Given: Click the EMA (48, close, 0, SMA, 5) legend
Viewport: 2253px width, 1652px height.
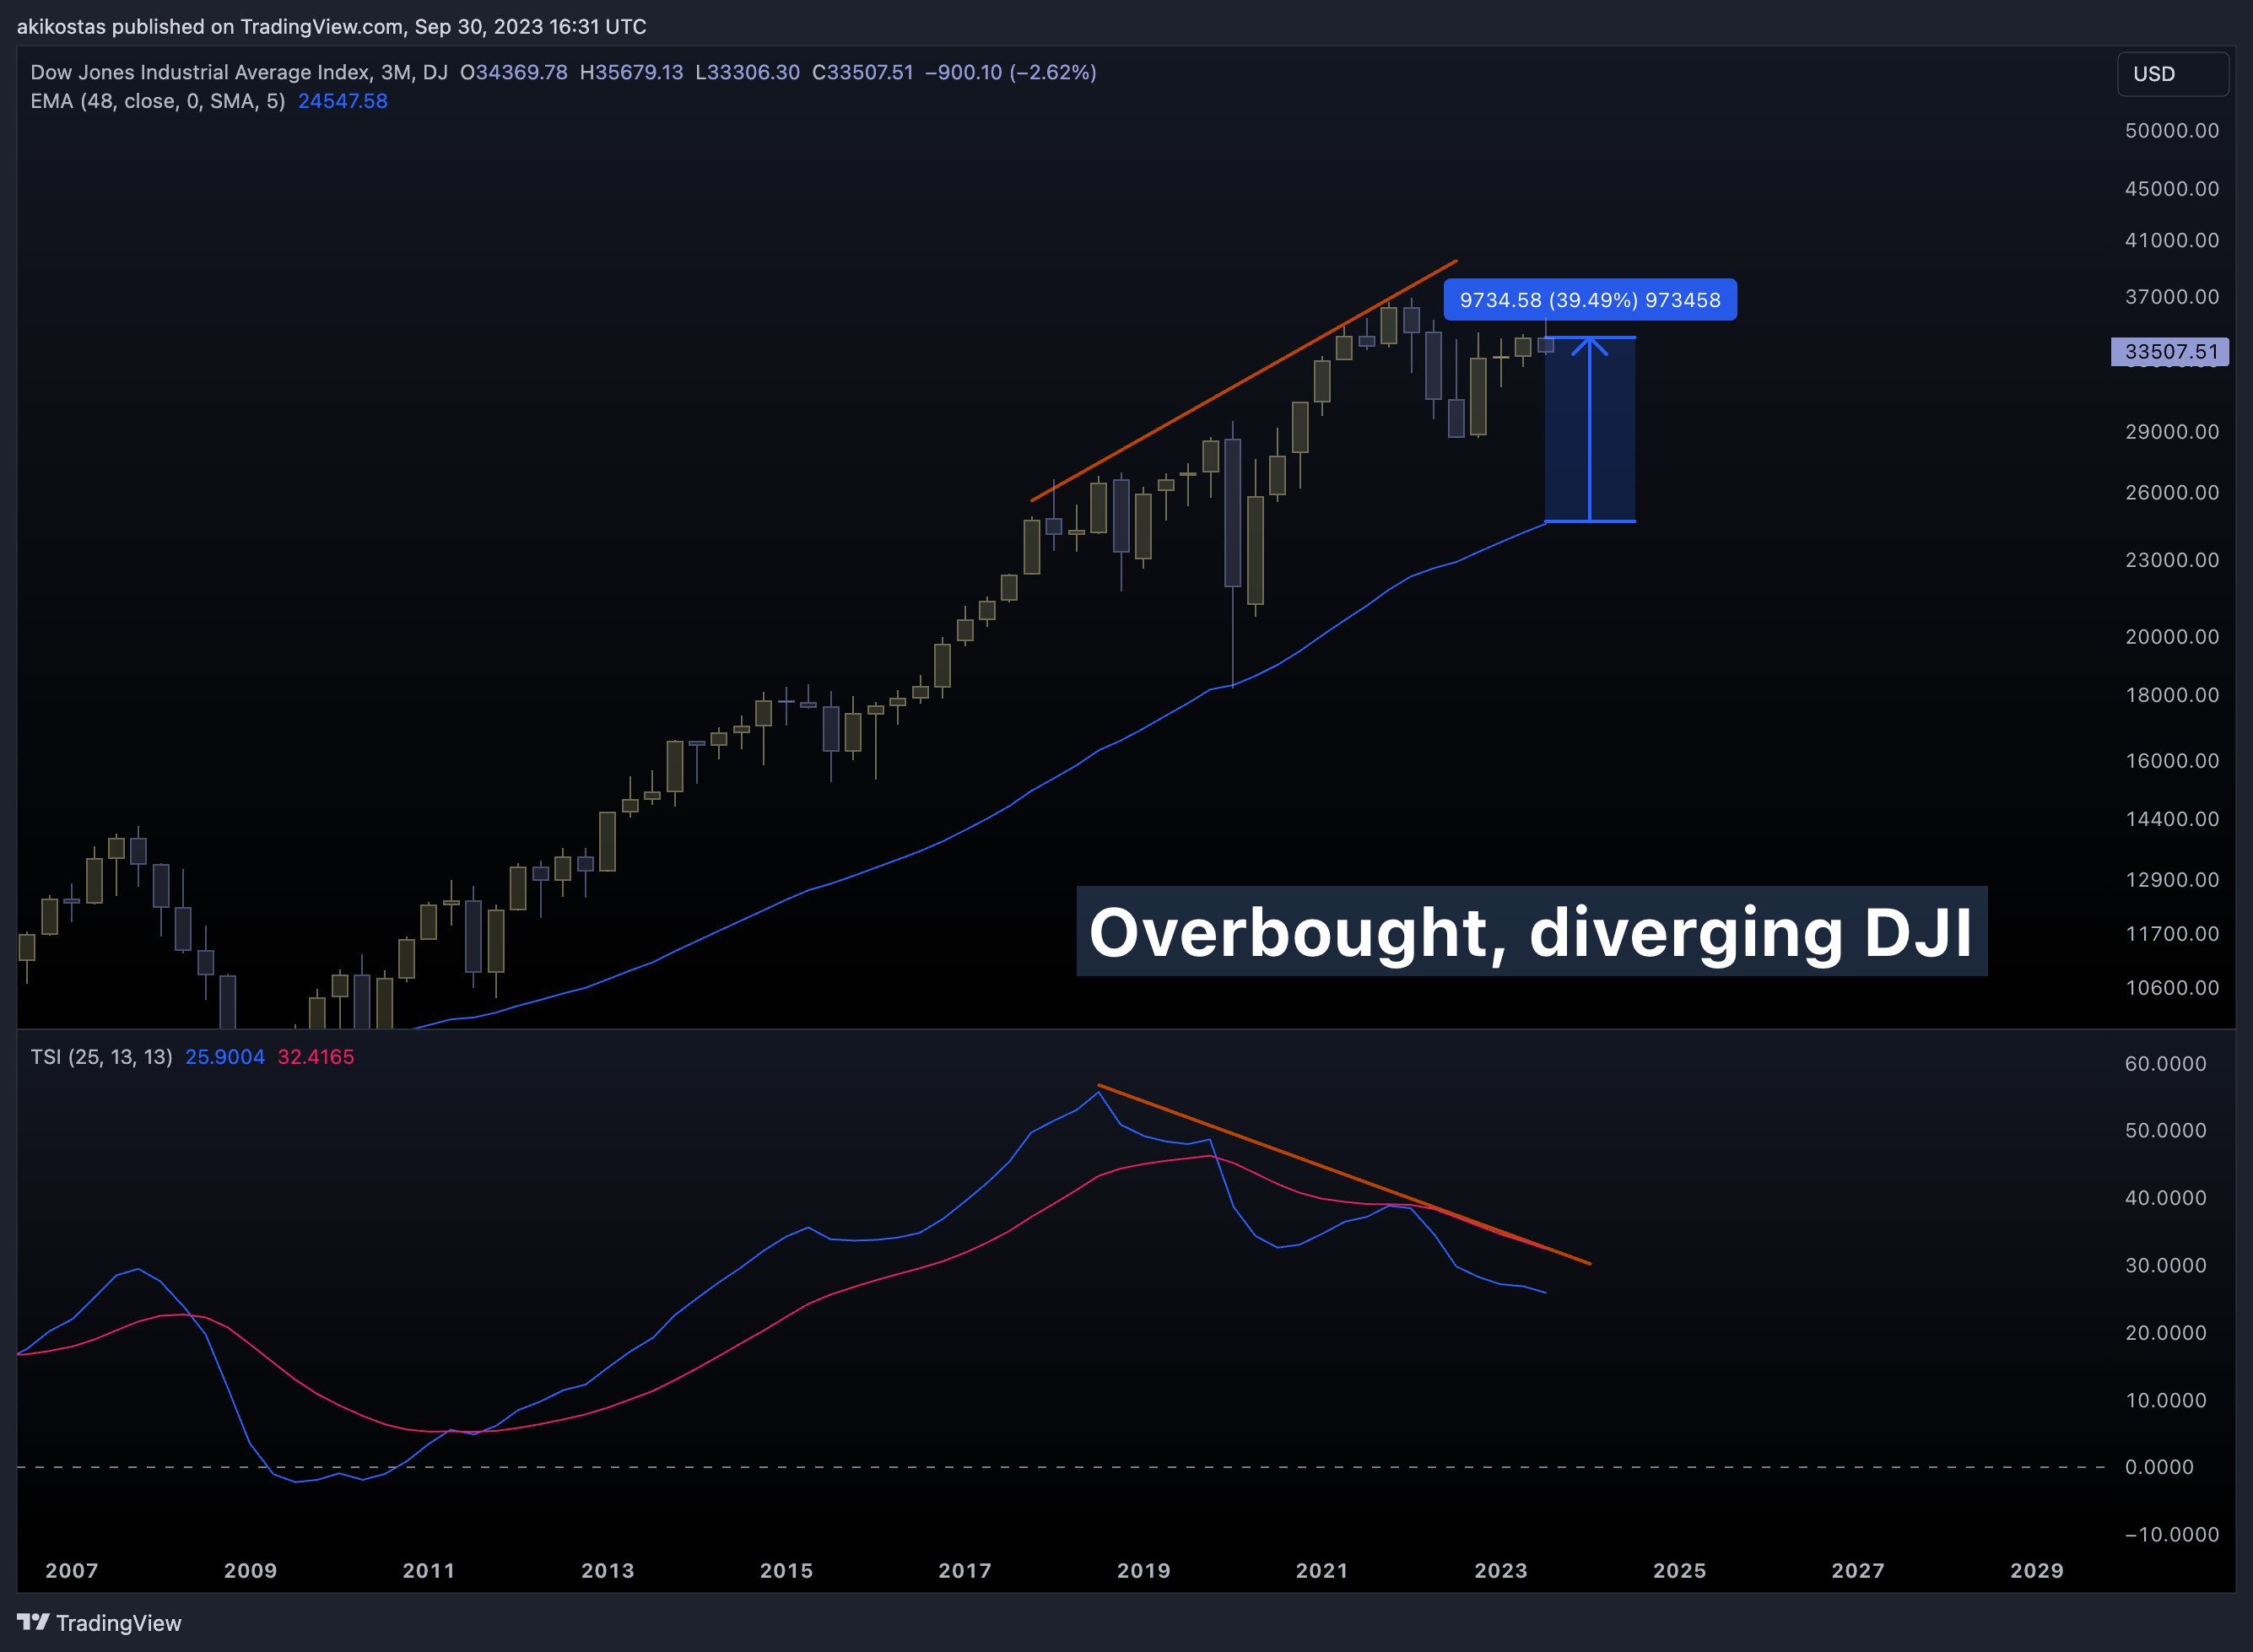Looking at the screenshot, I should [158, 101].
